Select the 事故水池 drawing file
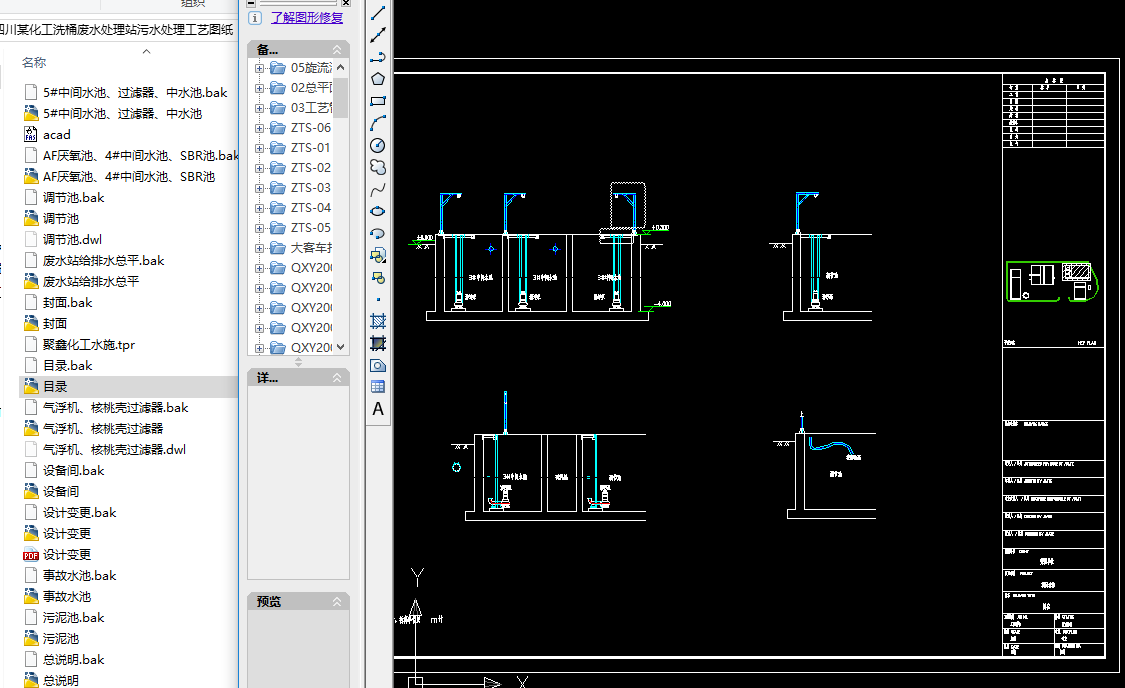Viewport: 1125px width, 688px height. [67, 596]
